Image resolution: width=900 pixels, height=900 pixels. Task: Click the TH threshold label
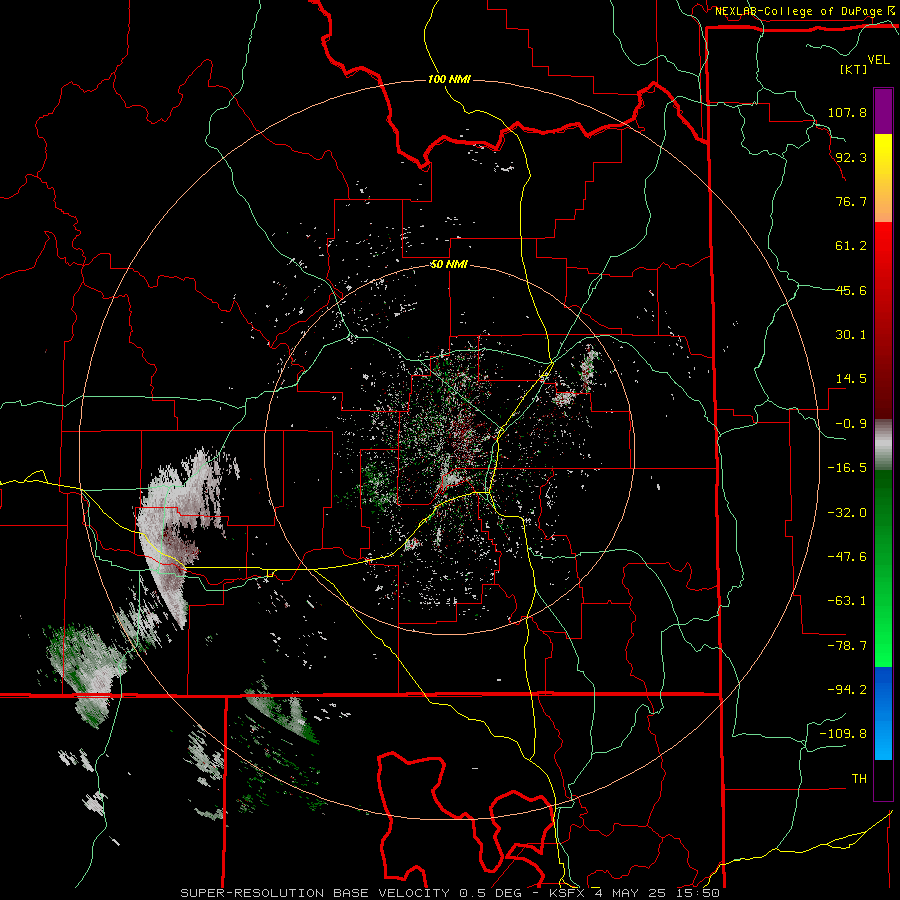tap(859, 779)
